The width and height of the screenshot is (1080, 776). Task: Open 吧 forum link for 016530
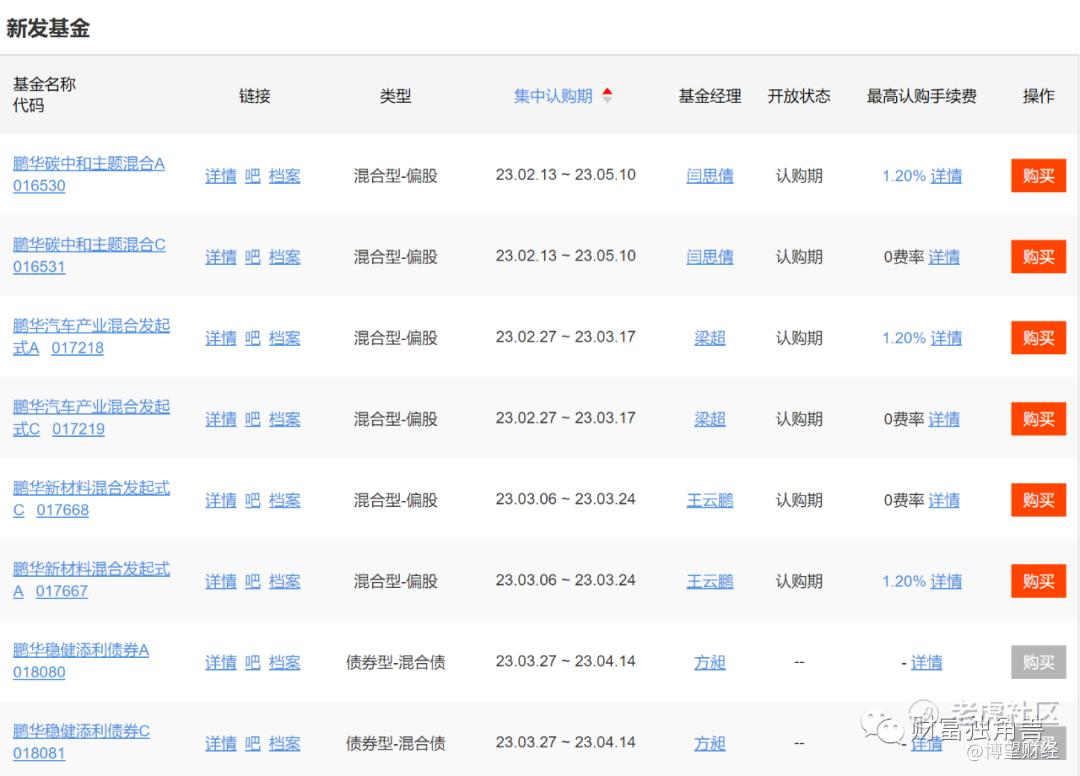(253, 176)
